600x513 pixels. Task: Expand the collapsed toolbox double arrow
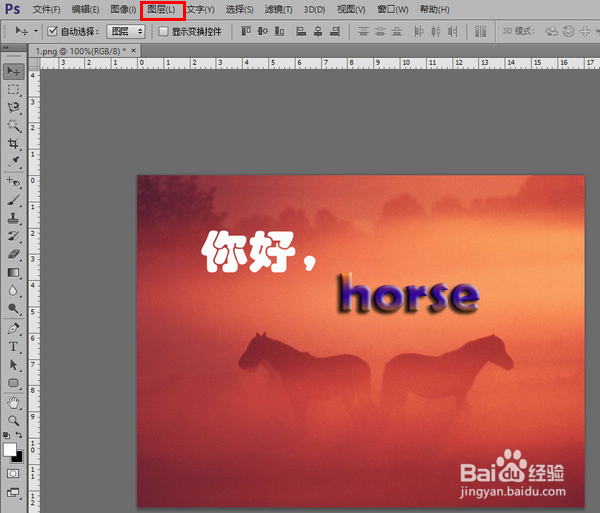[x=5, y=48]
